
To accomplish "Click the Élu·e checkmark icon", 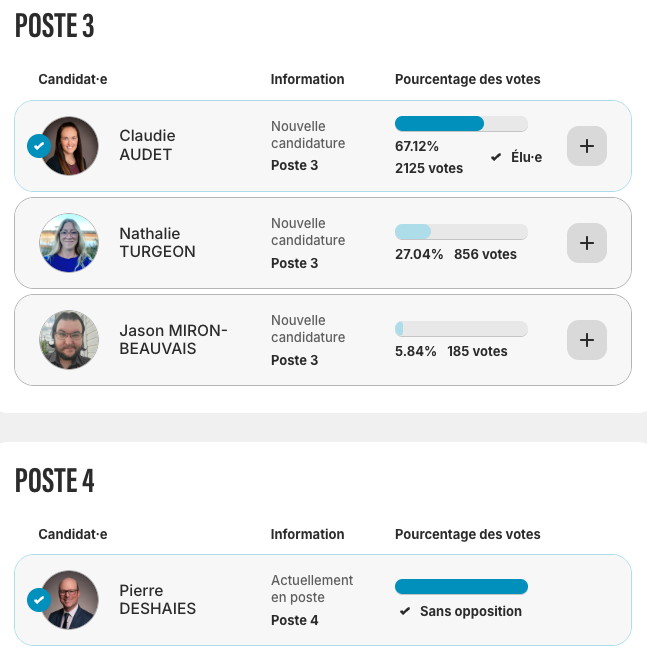I will pyautogui.click(x=496, y=157).
